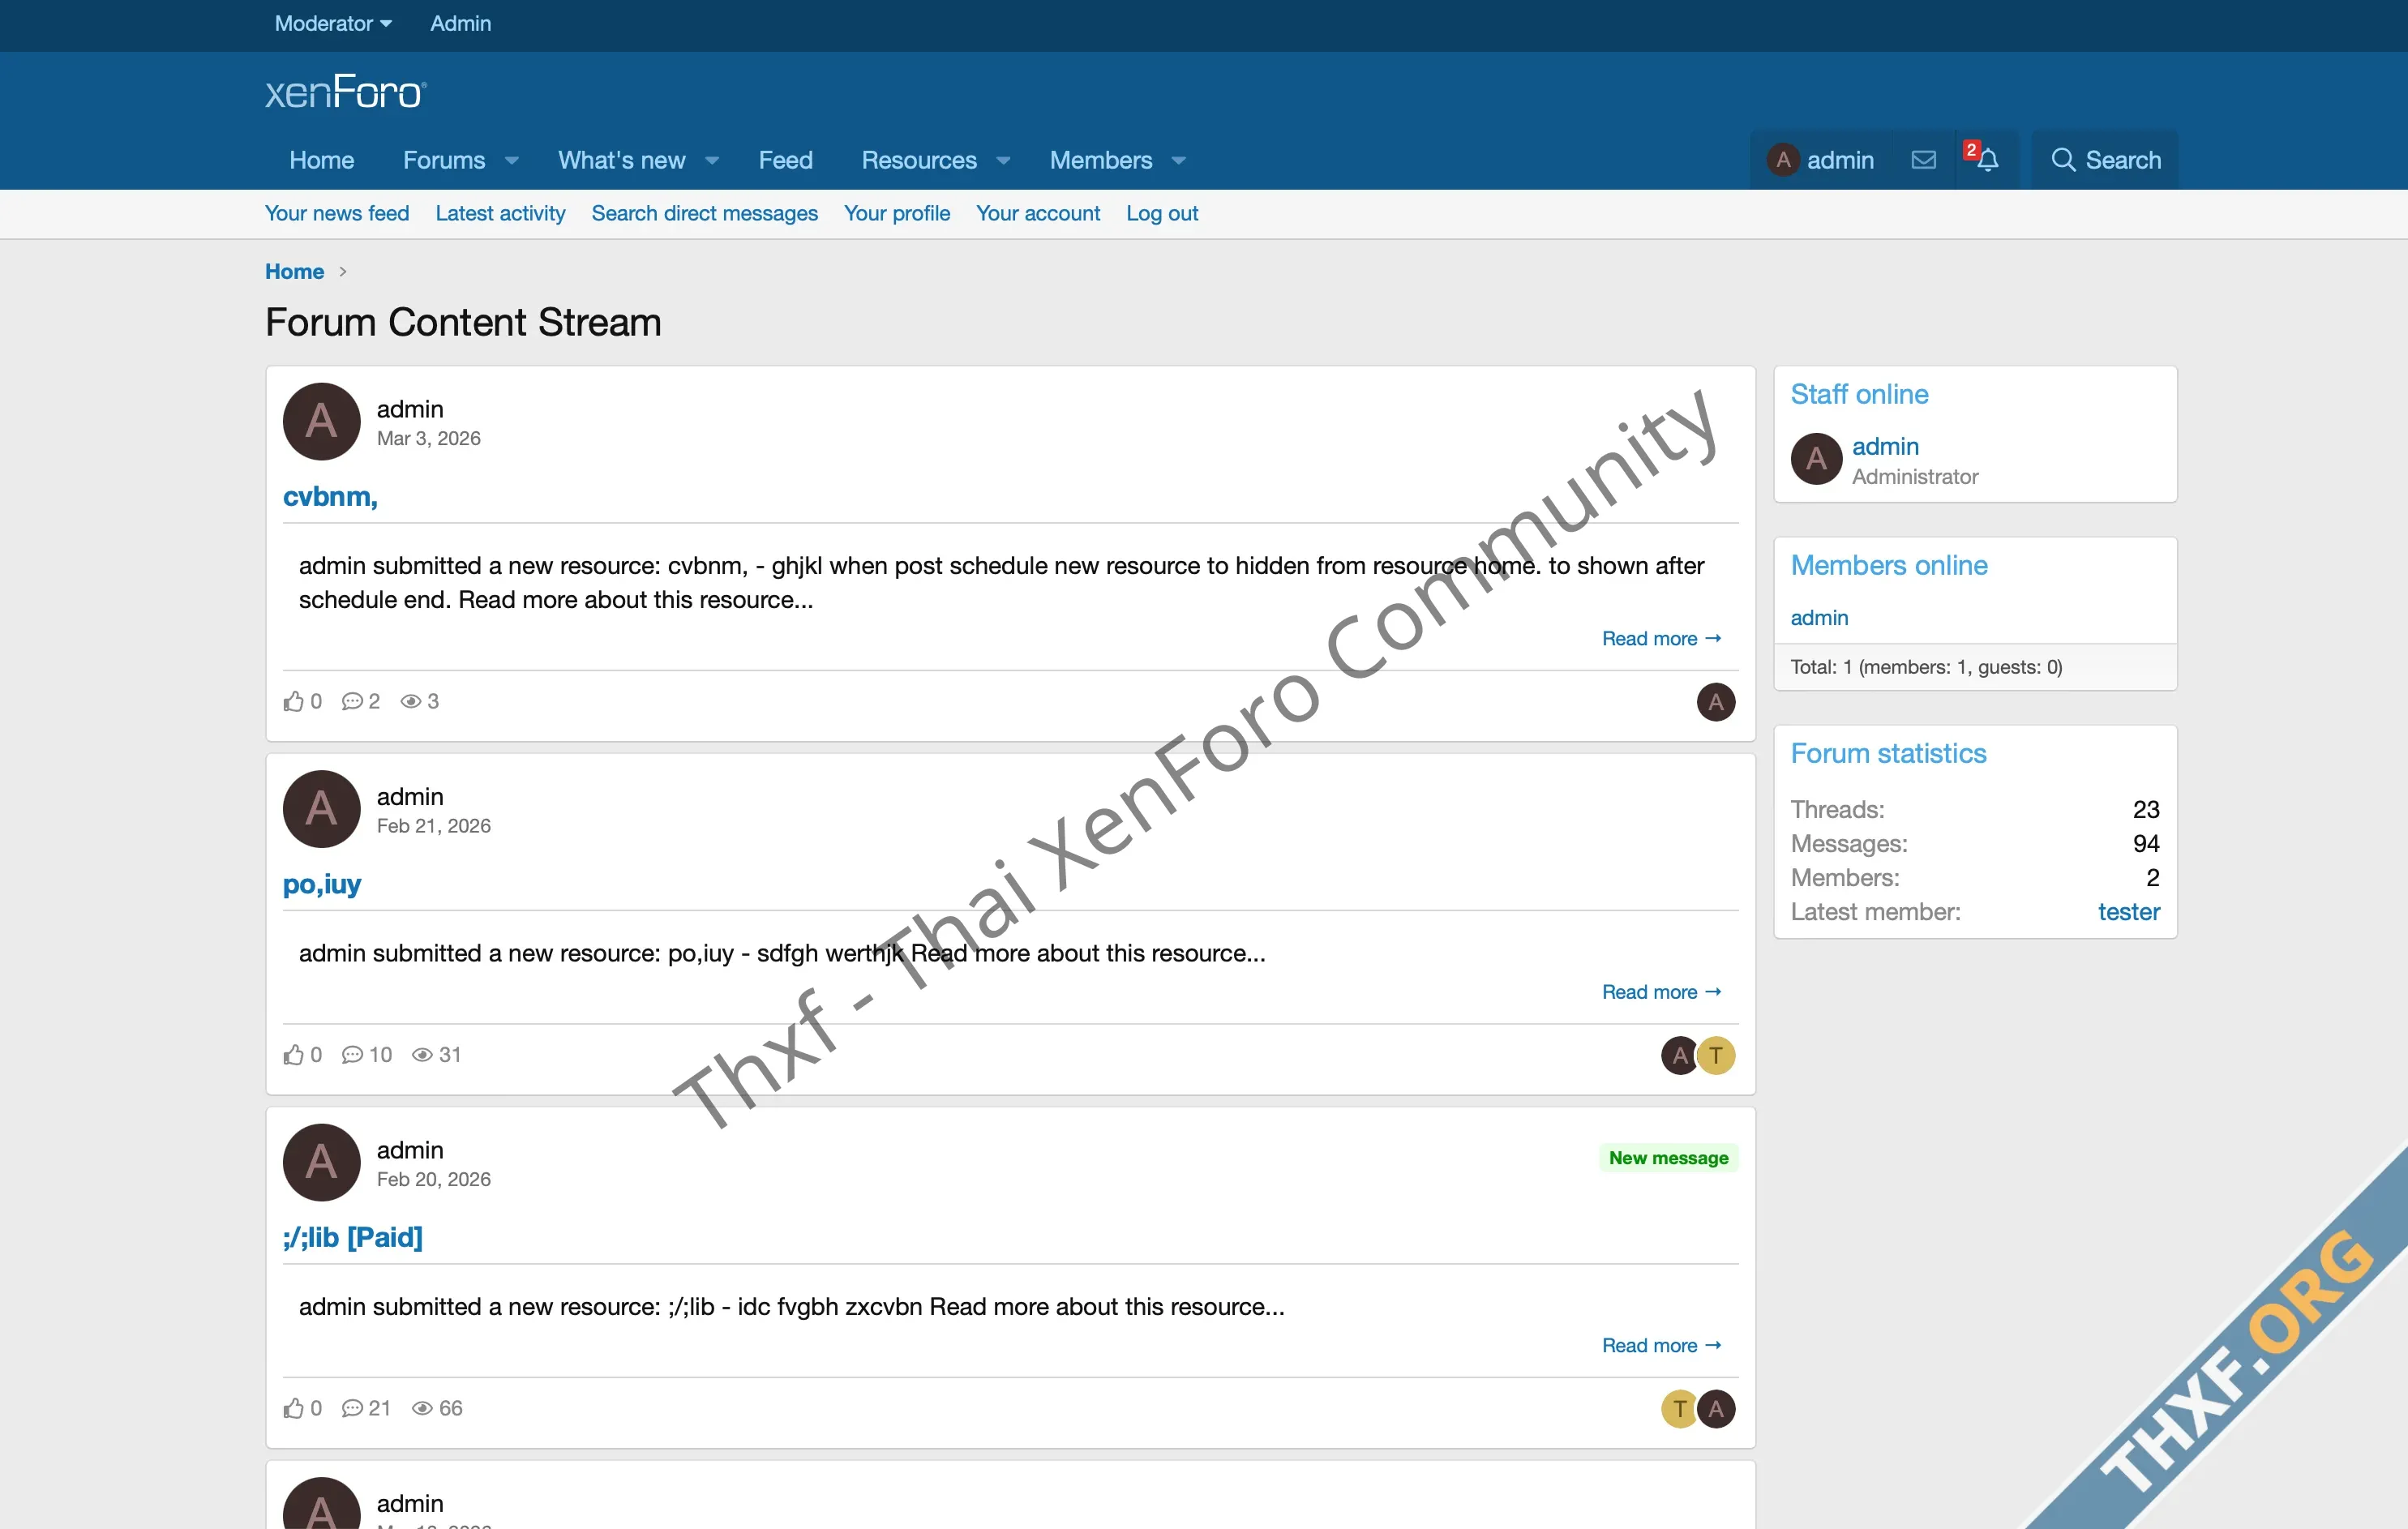
Task: Open Latest activity link
Action: click(x=500, y=213)
